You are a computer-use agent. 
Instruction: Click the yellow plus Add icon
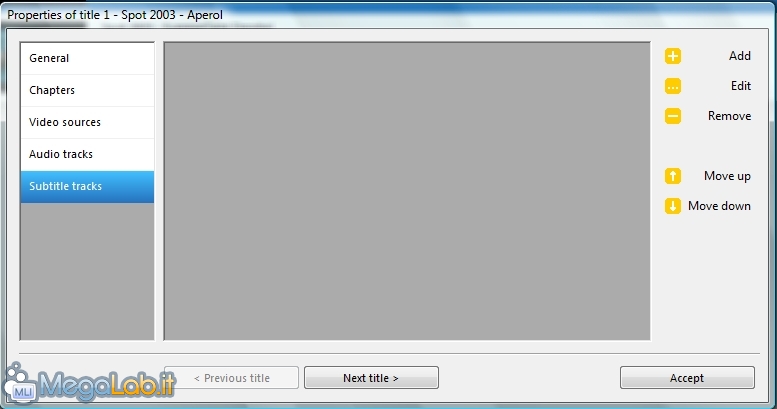coord(672,56)
